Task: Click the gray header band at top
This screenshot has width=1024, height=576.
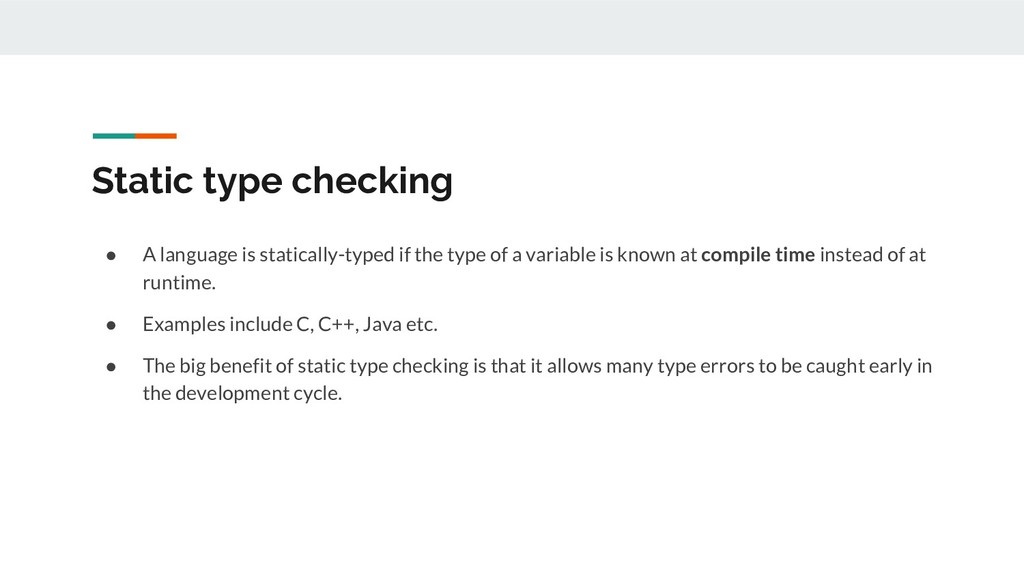Action: (x=512, y=27)
